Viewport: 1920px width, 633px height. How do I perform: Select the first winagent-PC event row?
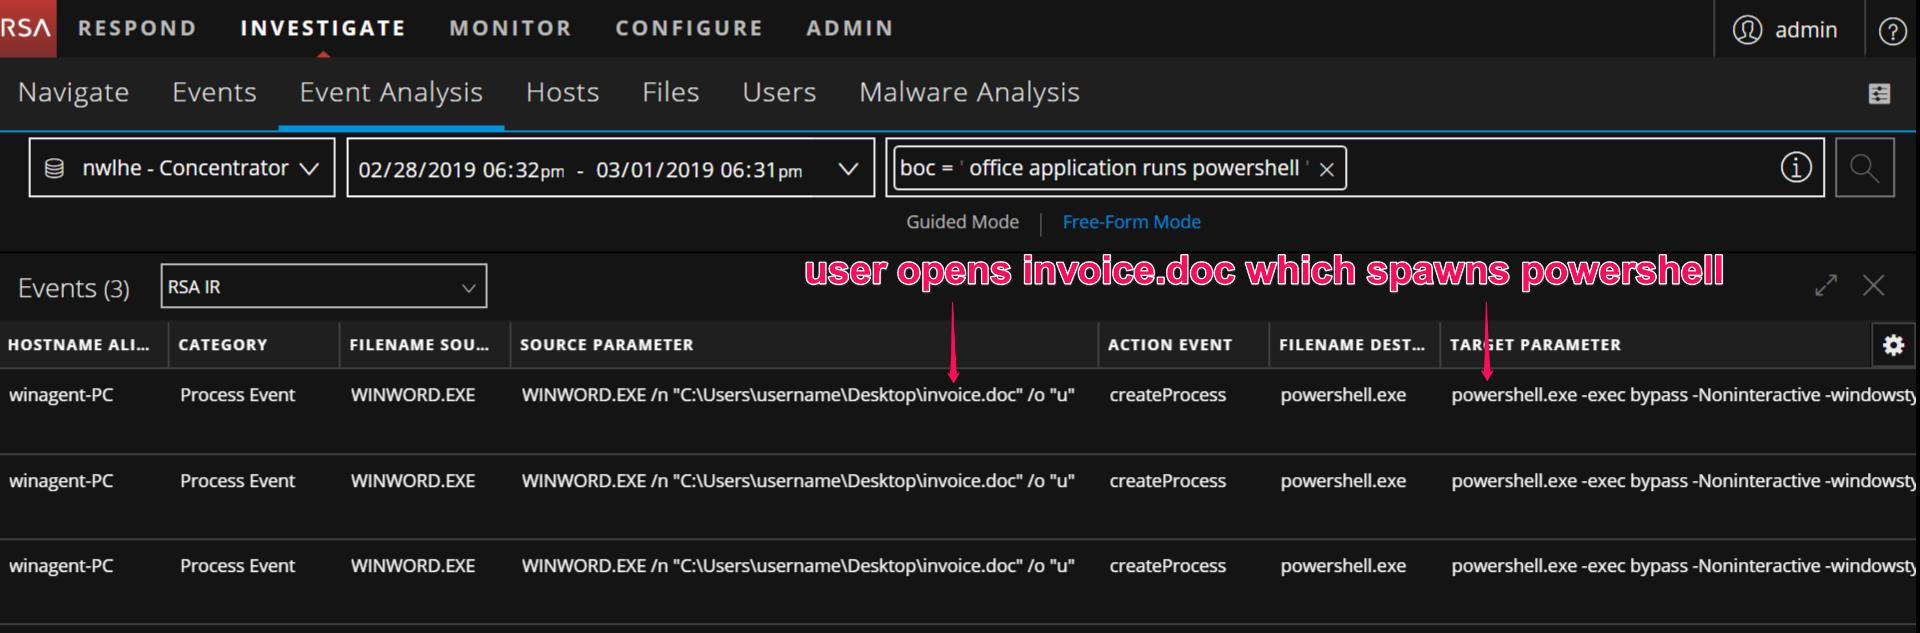pos(61,395)
